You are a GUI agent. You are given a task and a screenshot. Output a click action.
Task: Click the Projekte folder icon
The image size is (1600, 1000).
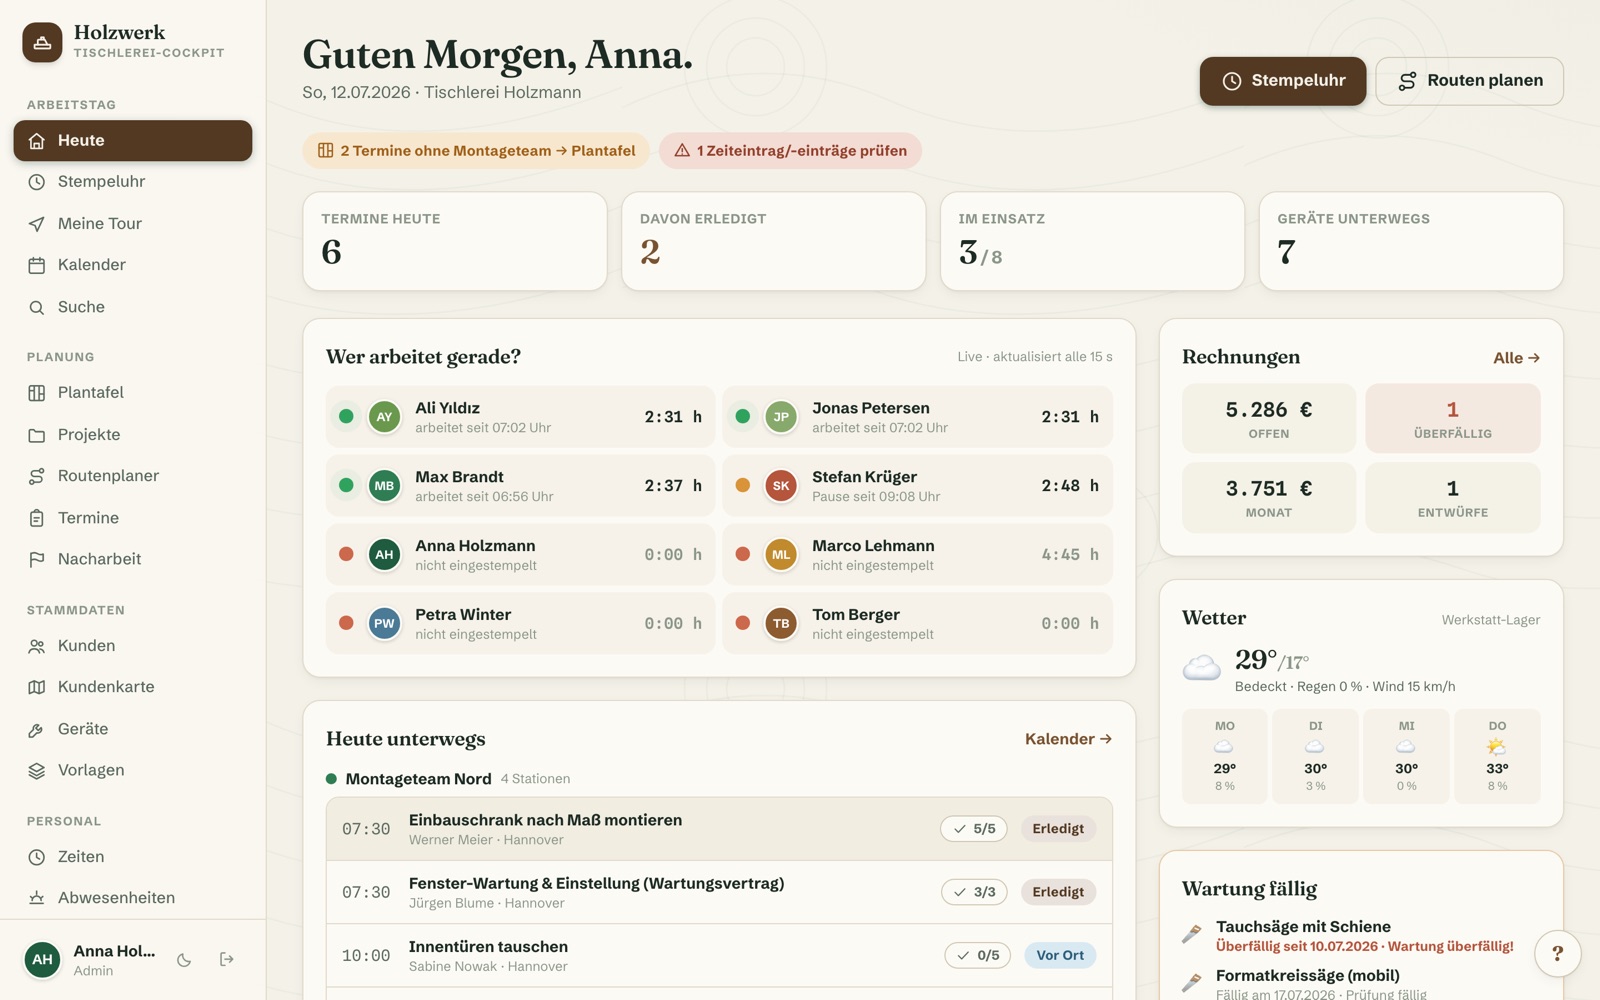tap(37, 435)
